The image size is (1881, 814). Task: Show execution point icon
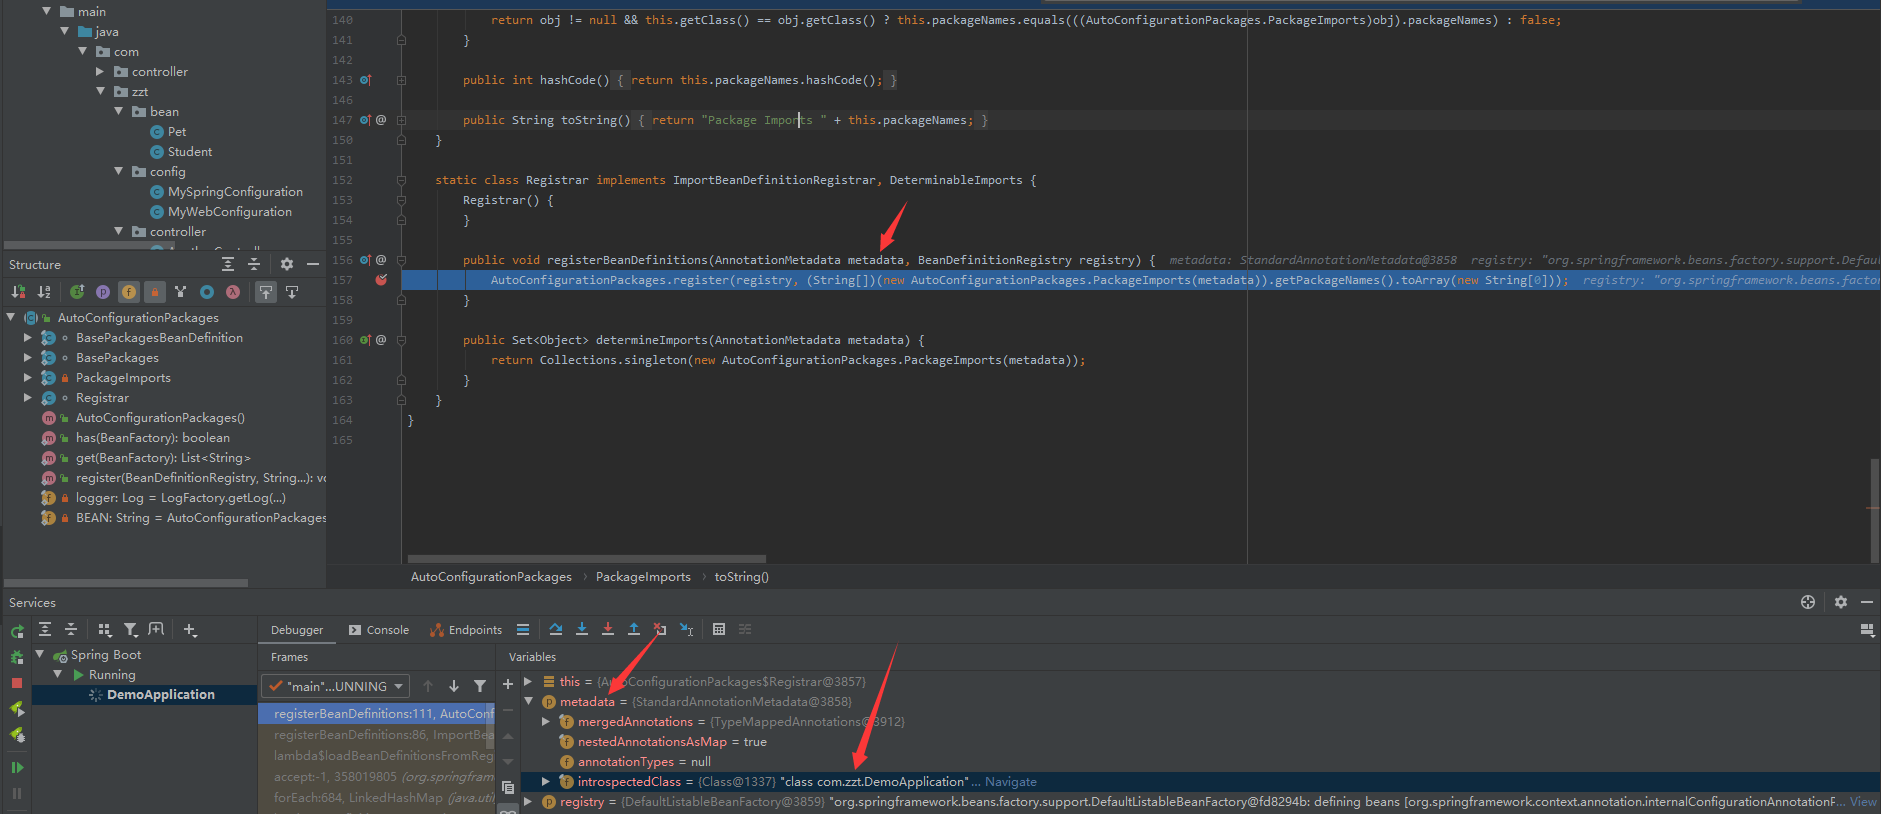click(x=523, y=629)
